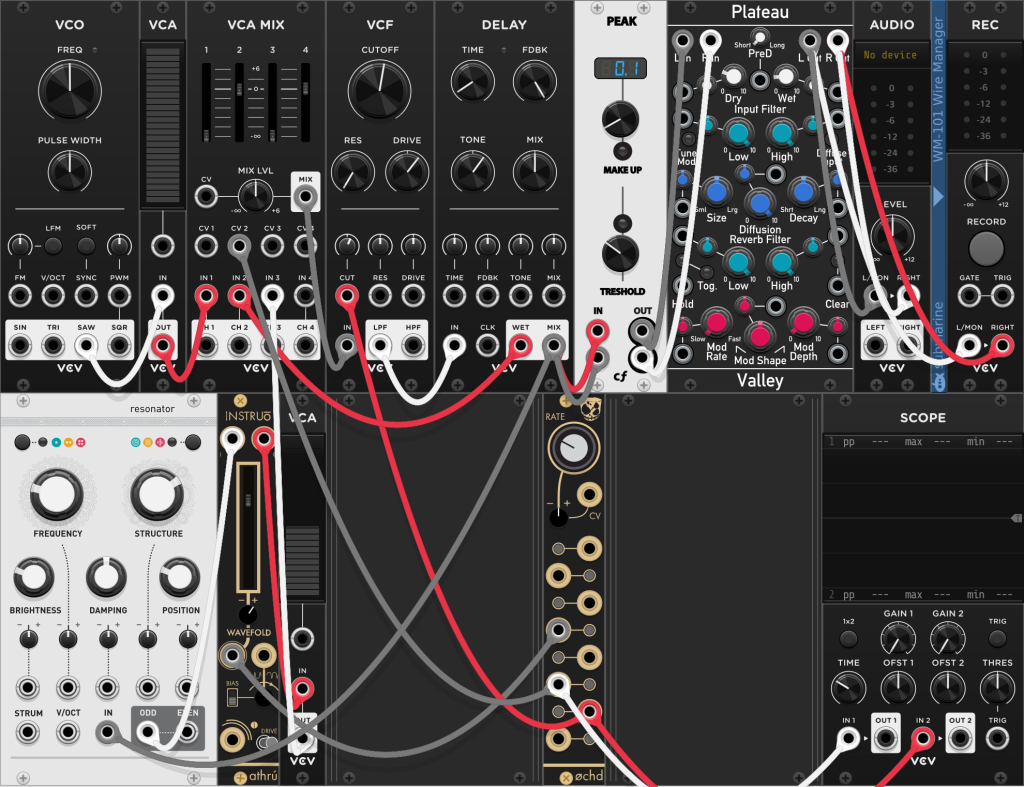Click the SCOPE TIME knob
1024x787 pixels.
pos(848,688)
